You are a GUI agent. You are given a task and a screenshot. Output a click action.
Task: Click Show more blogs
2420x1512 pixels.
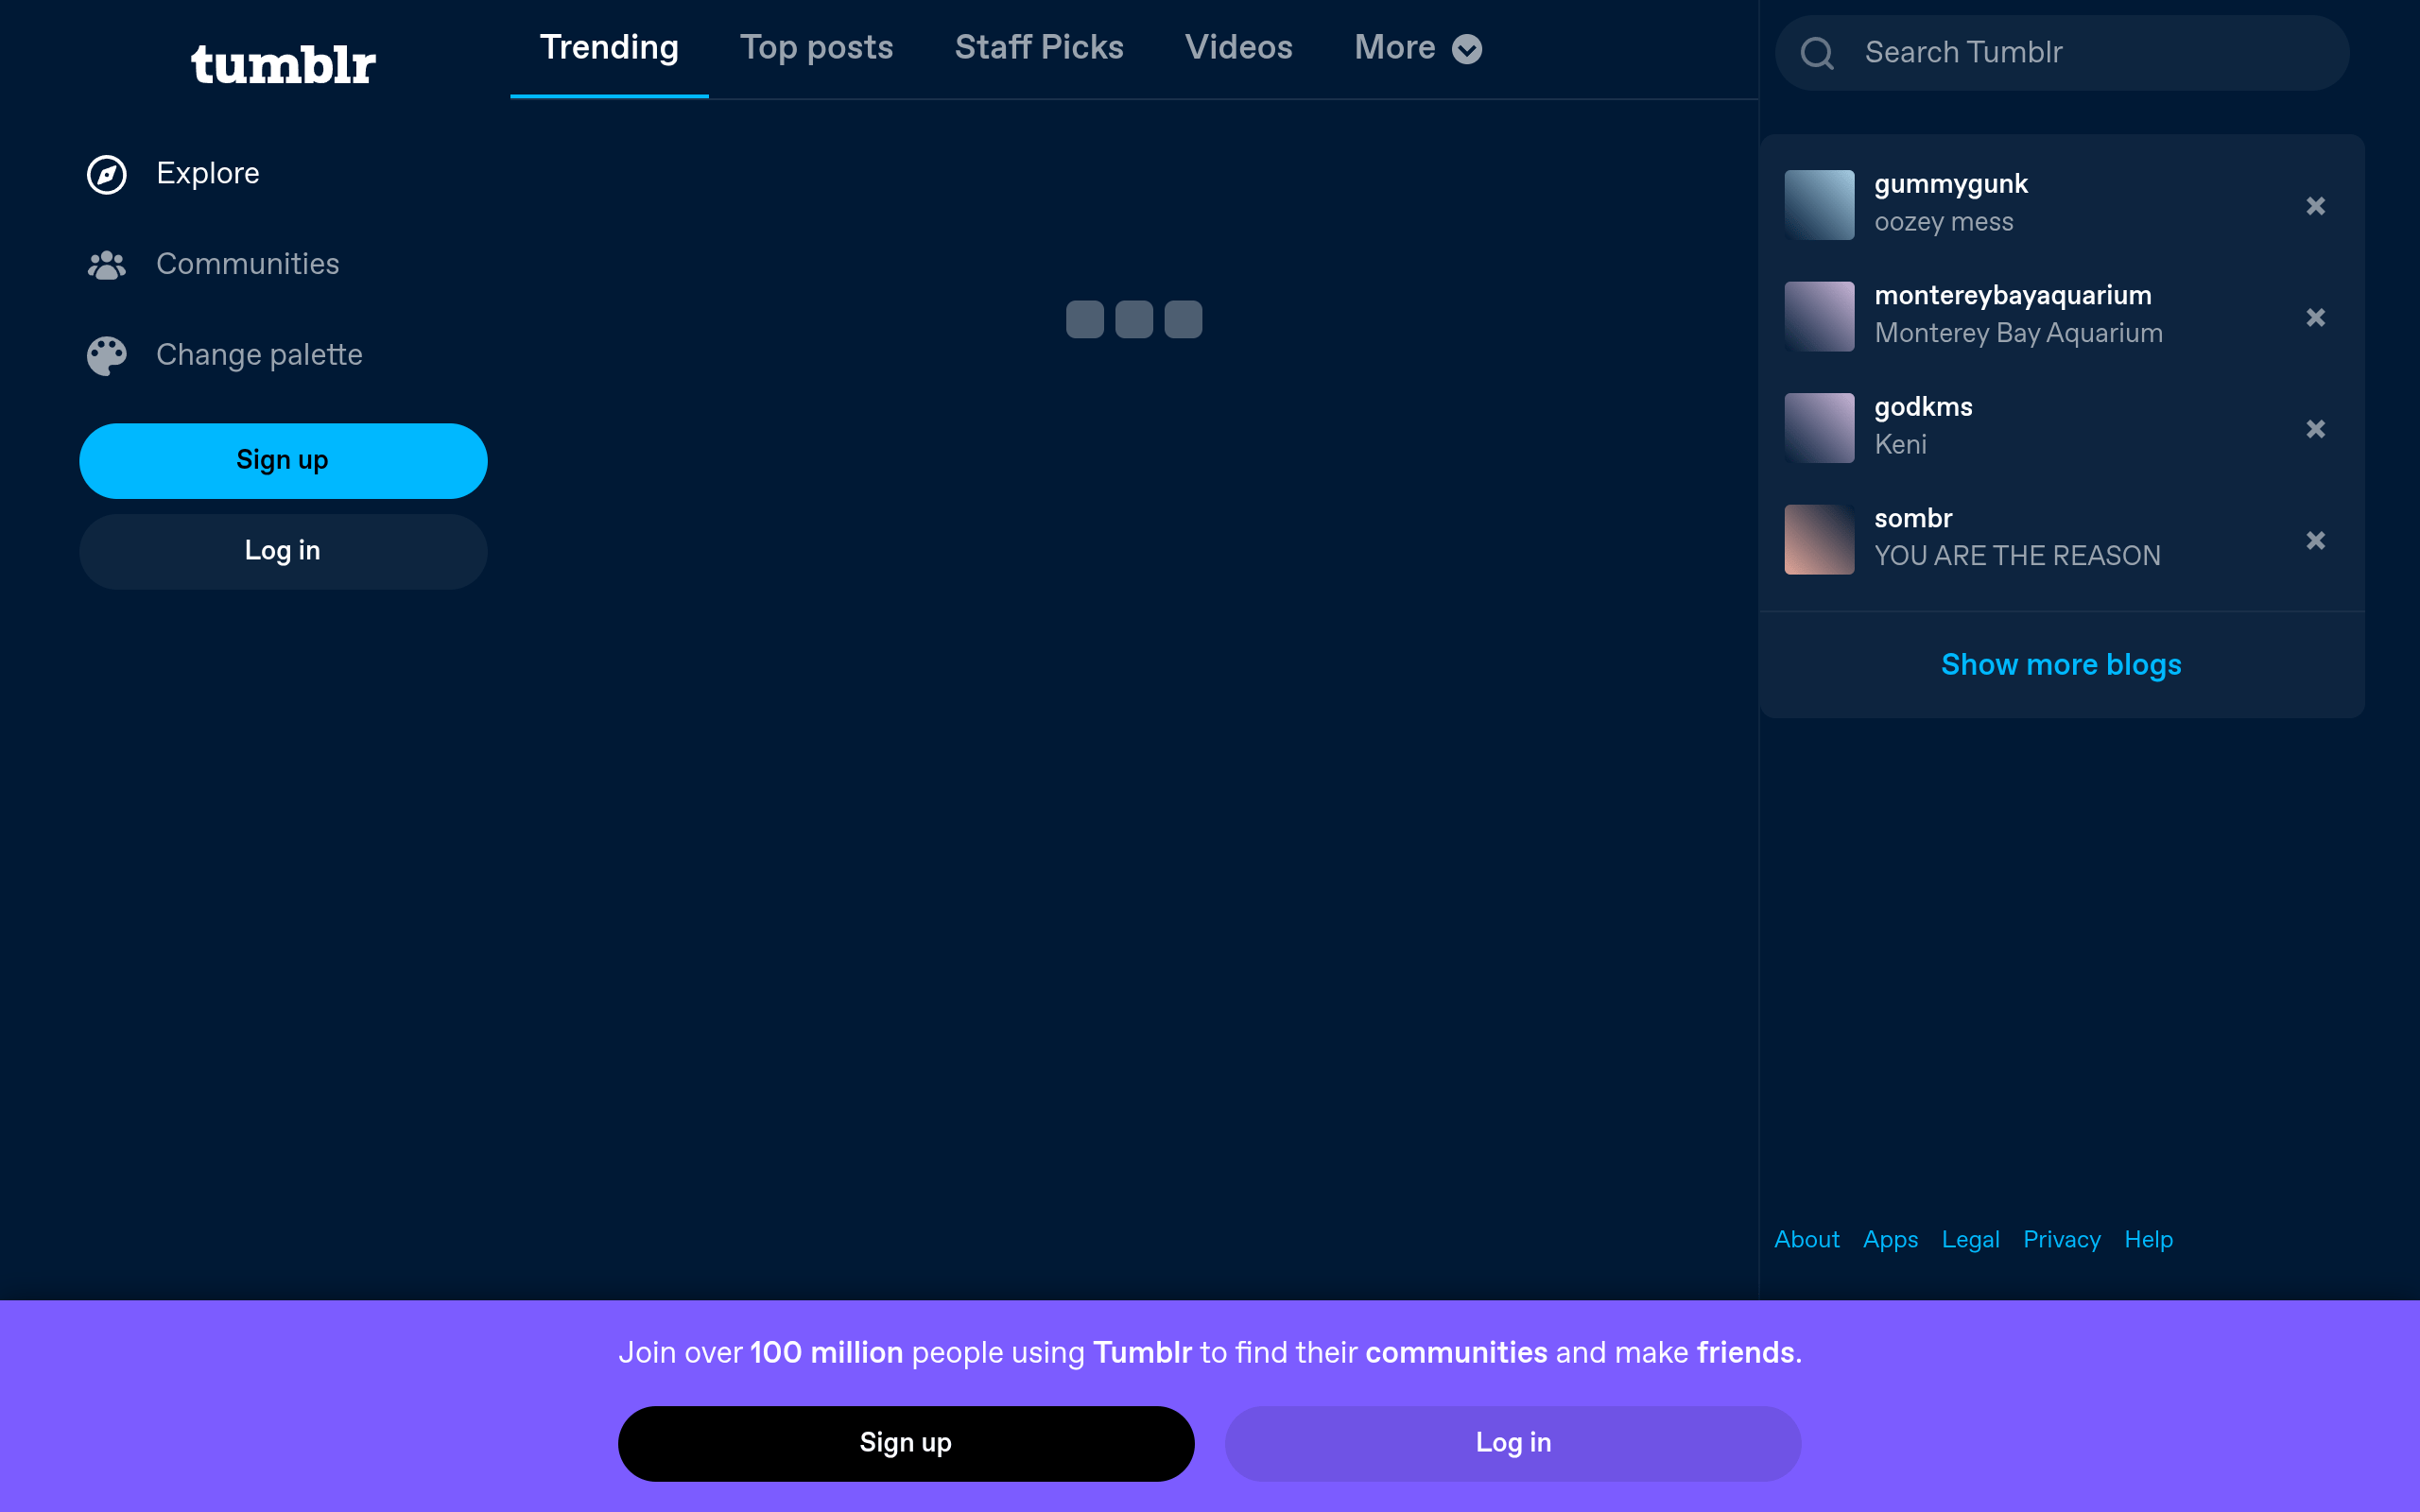point(2061,665)
